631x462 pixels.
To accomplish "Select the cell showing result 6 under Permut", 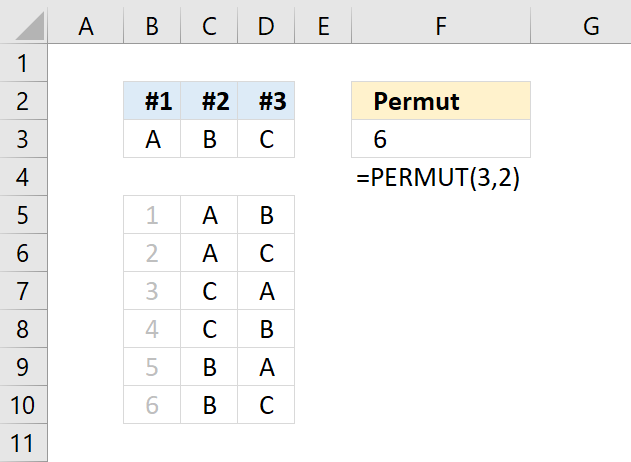I will (x=441, y=139).
